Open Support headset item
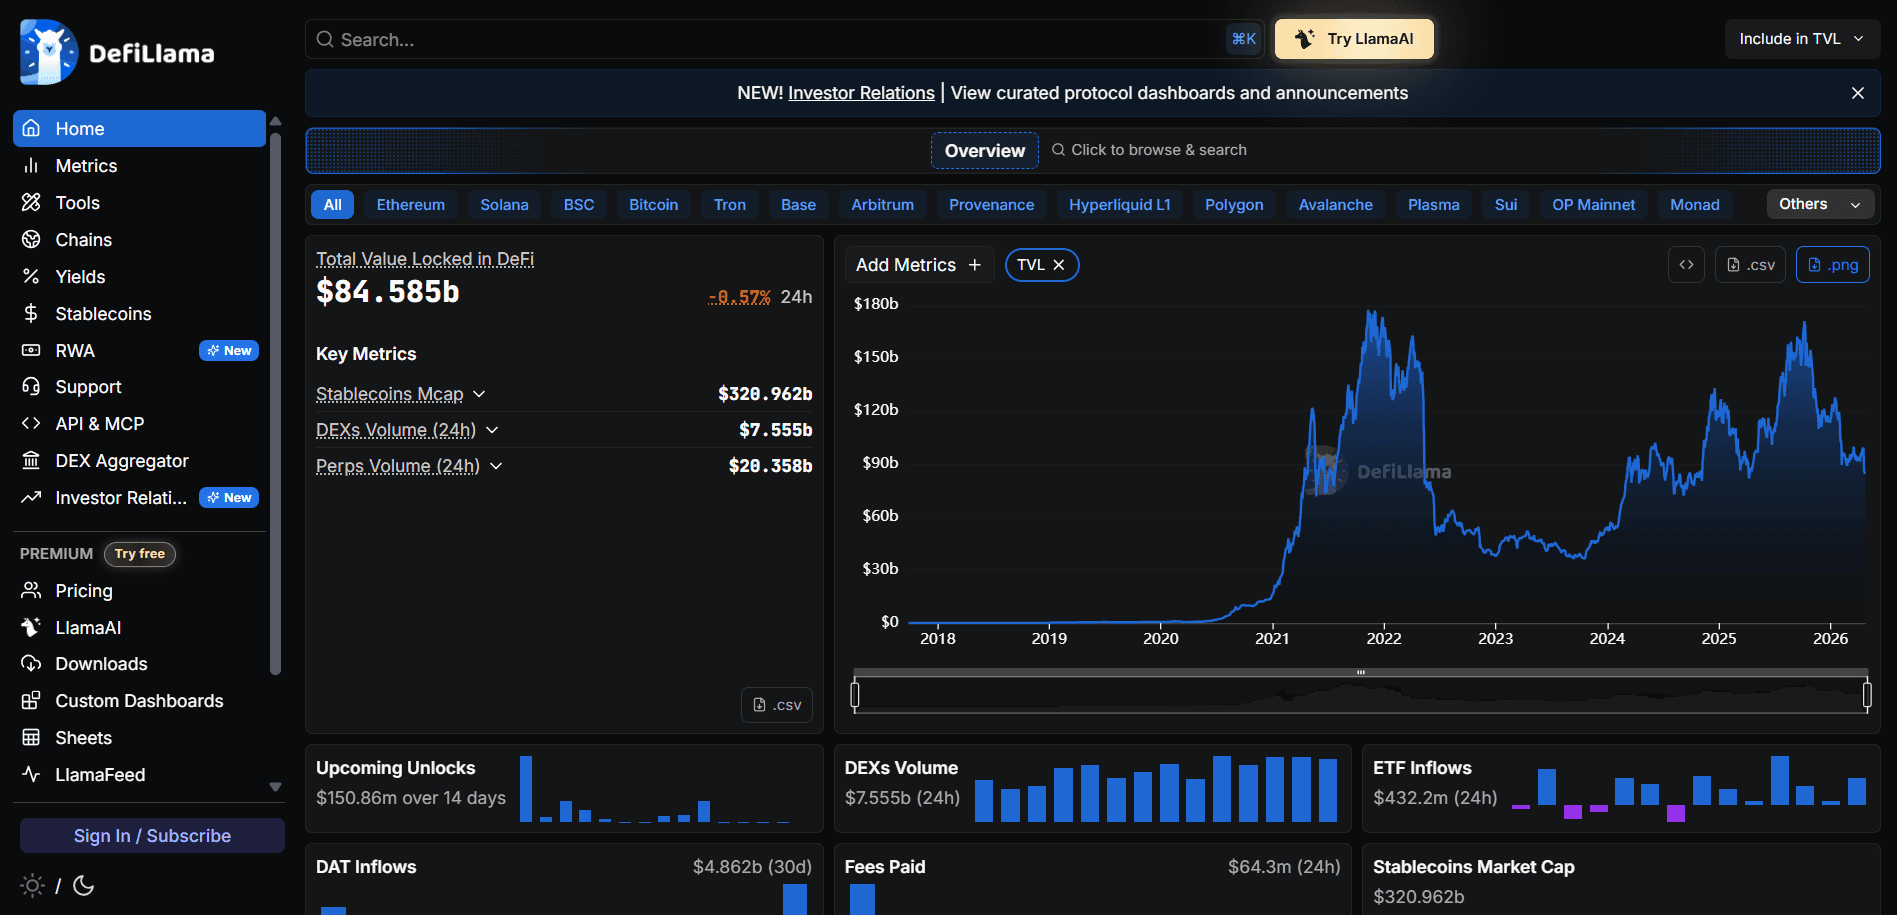The image size is (1897, 915). 139,387
